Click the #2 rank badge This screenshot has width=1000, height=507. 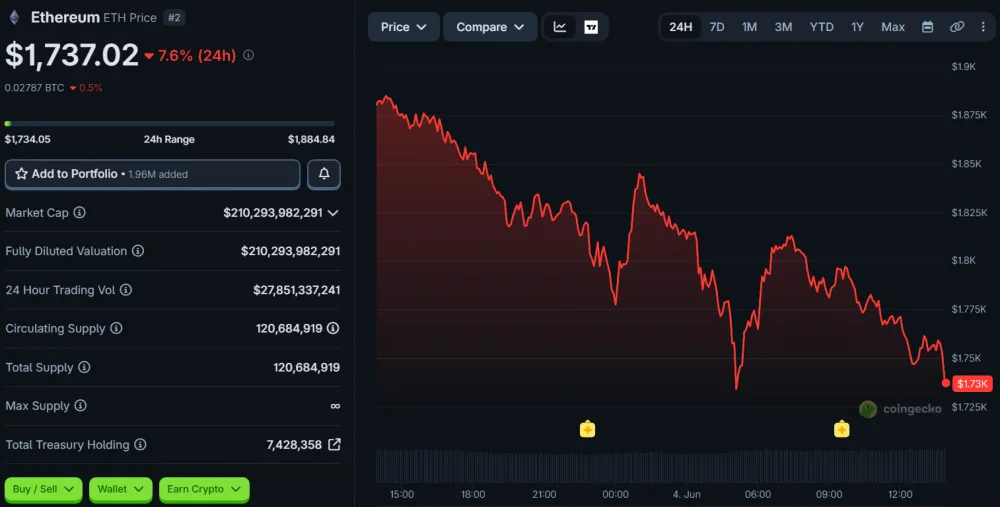[x=174, y=18]
